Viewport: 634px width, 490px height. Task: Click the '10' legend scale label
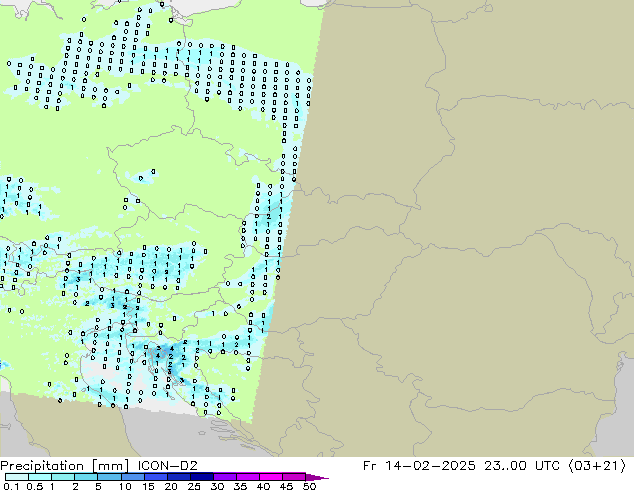(125, 486)
